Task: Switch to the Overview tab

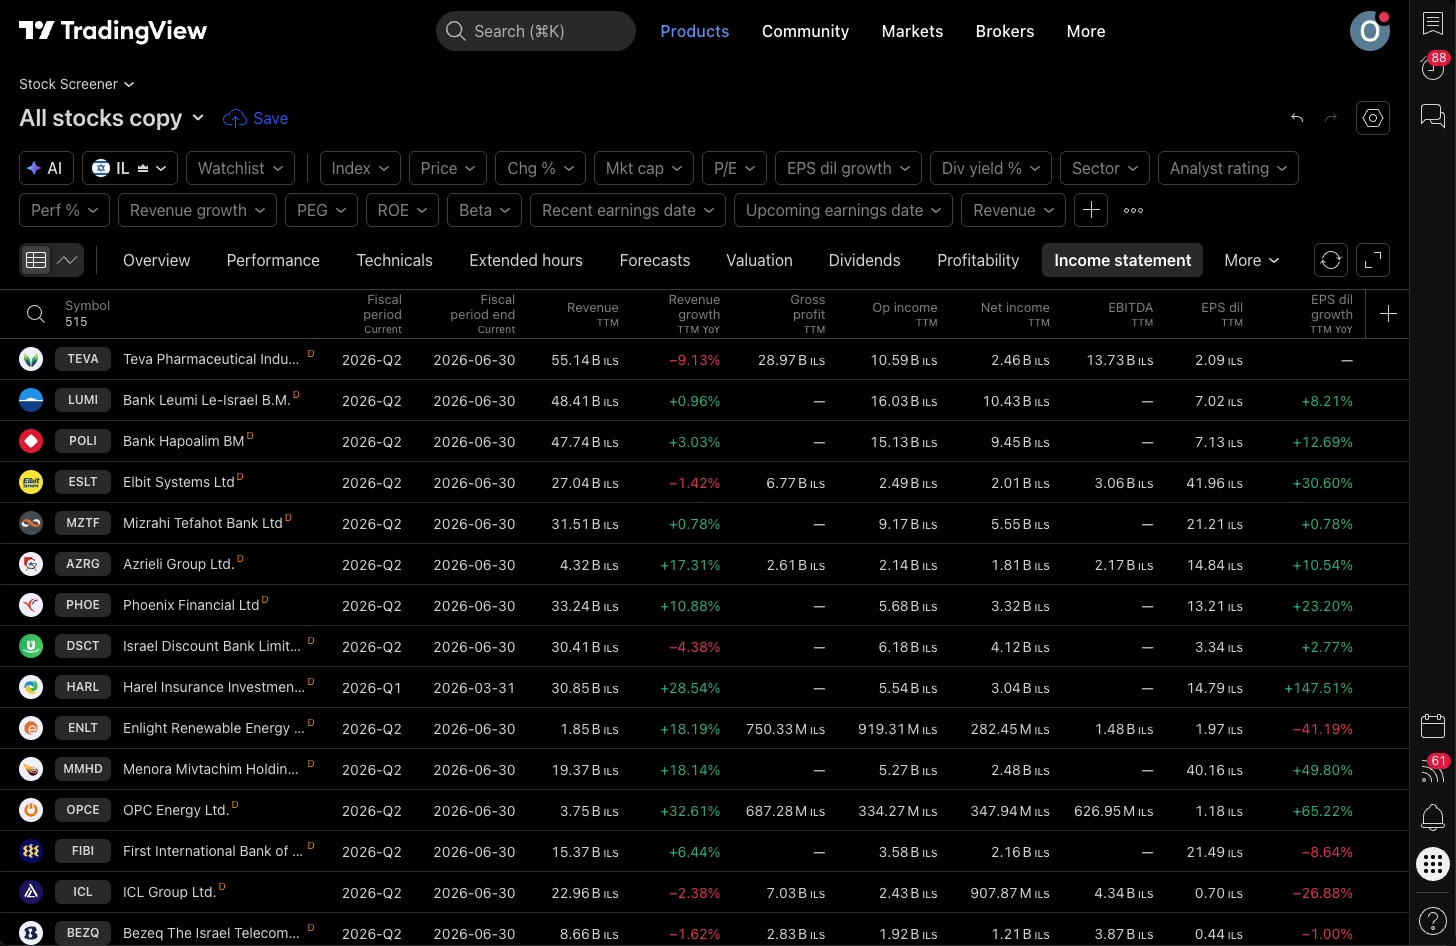Action: (x=156, y=260)
